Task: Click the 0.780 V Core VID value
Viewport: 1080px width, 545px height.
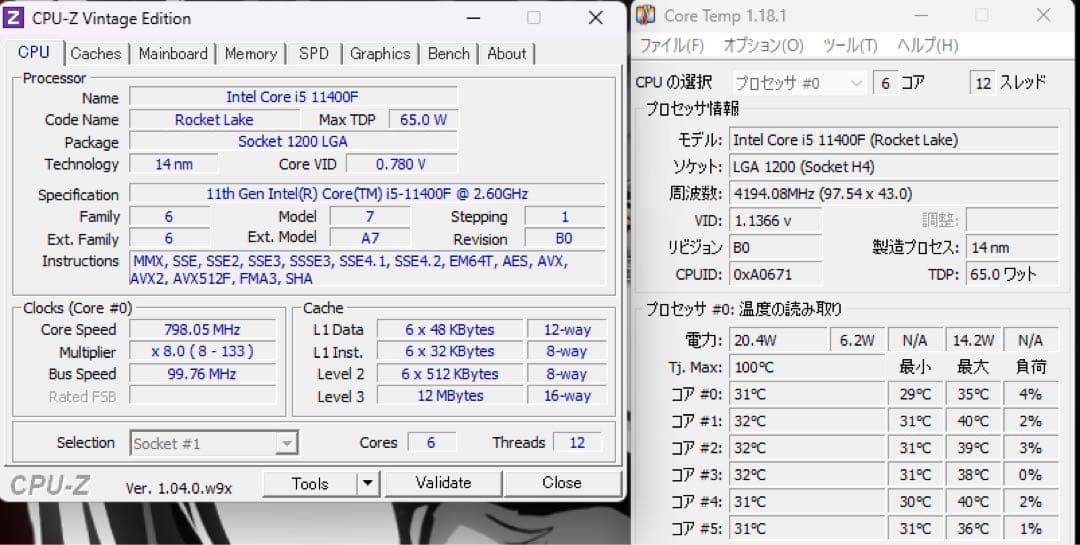Action: click(401, 164)
